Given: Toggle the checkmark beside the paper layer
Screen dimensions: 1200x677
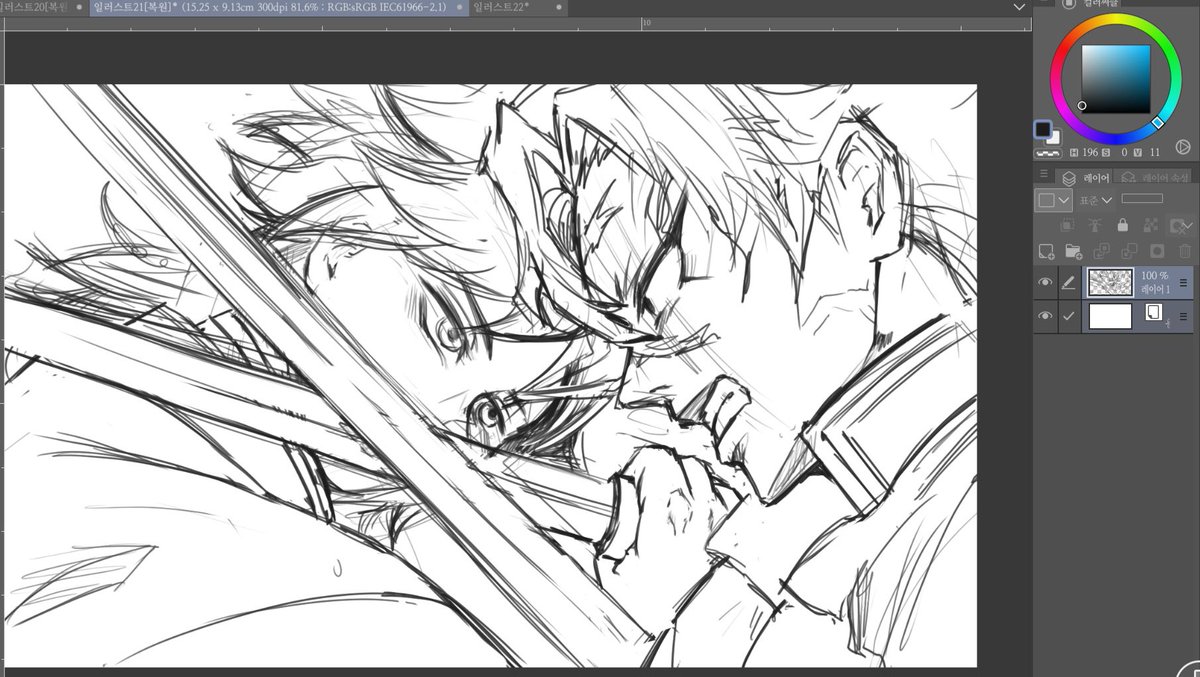Looking at the screenshot, I should coord(1069,316).
